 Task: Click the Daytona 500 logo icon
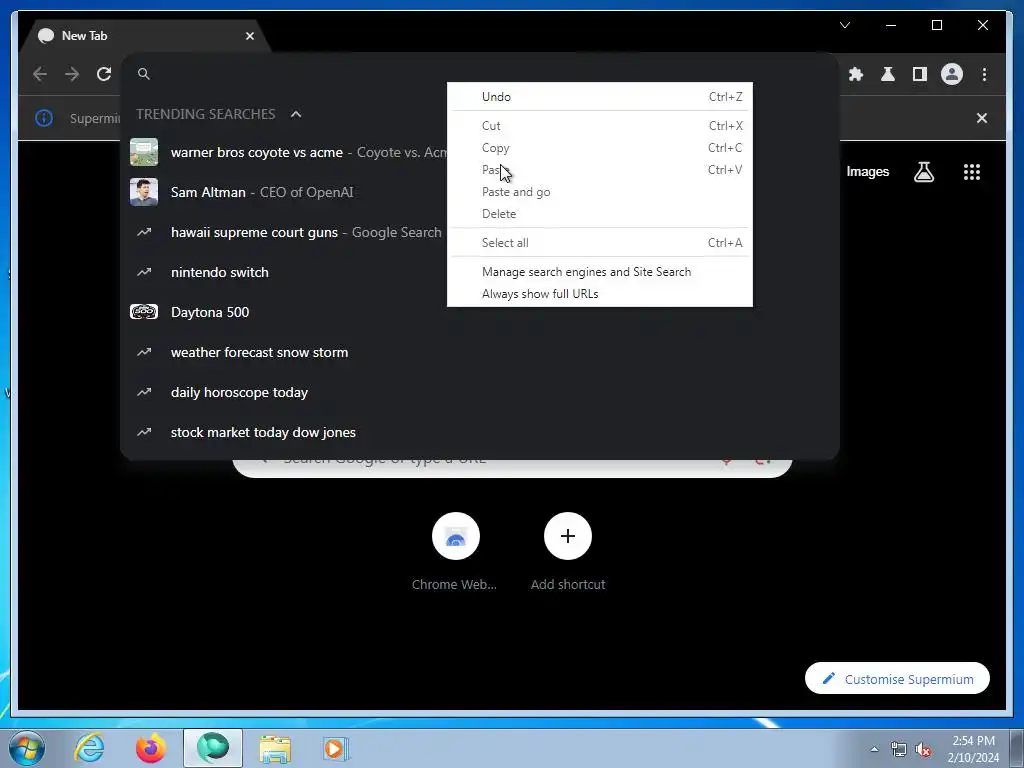[144, 312]
